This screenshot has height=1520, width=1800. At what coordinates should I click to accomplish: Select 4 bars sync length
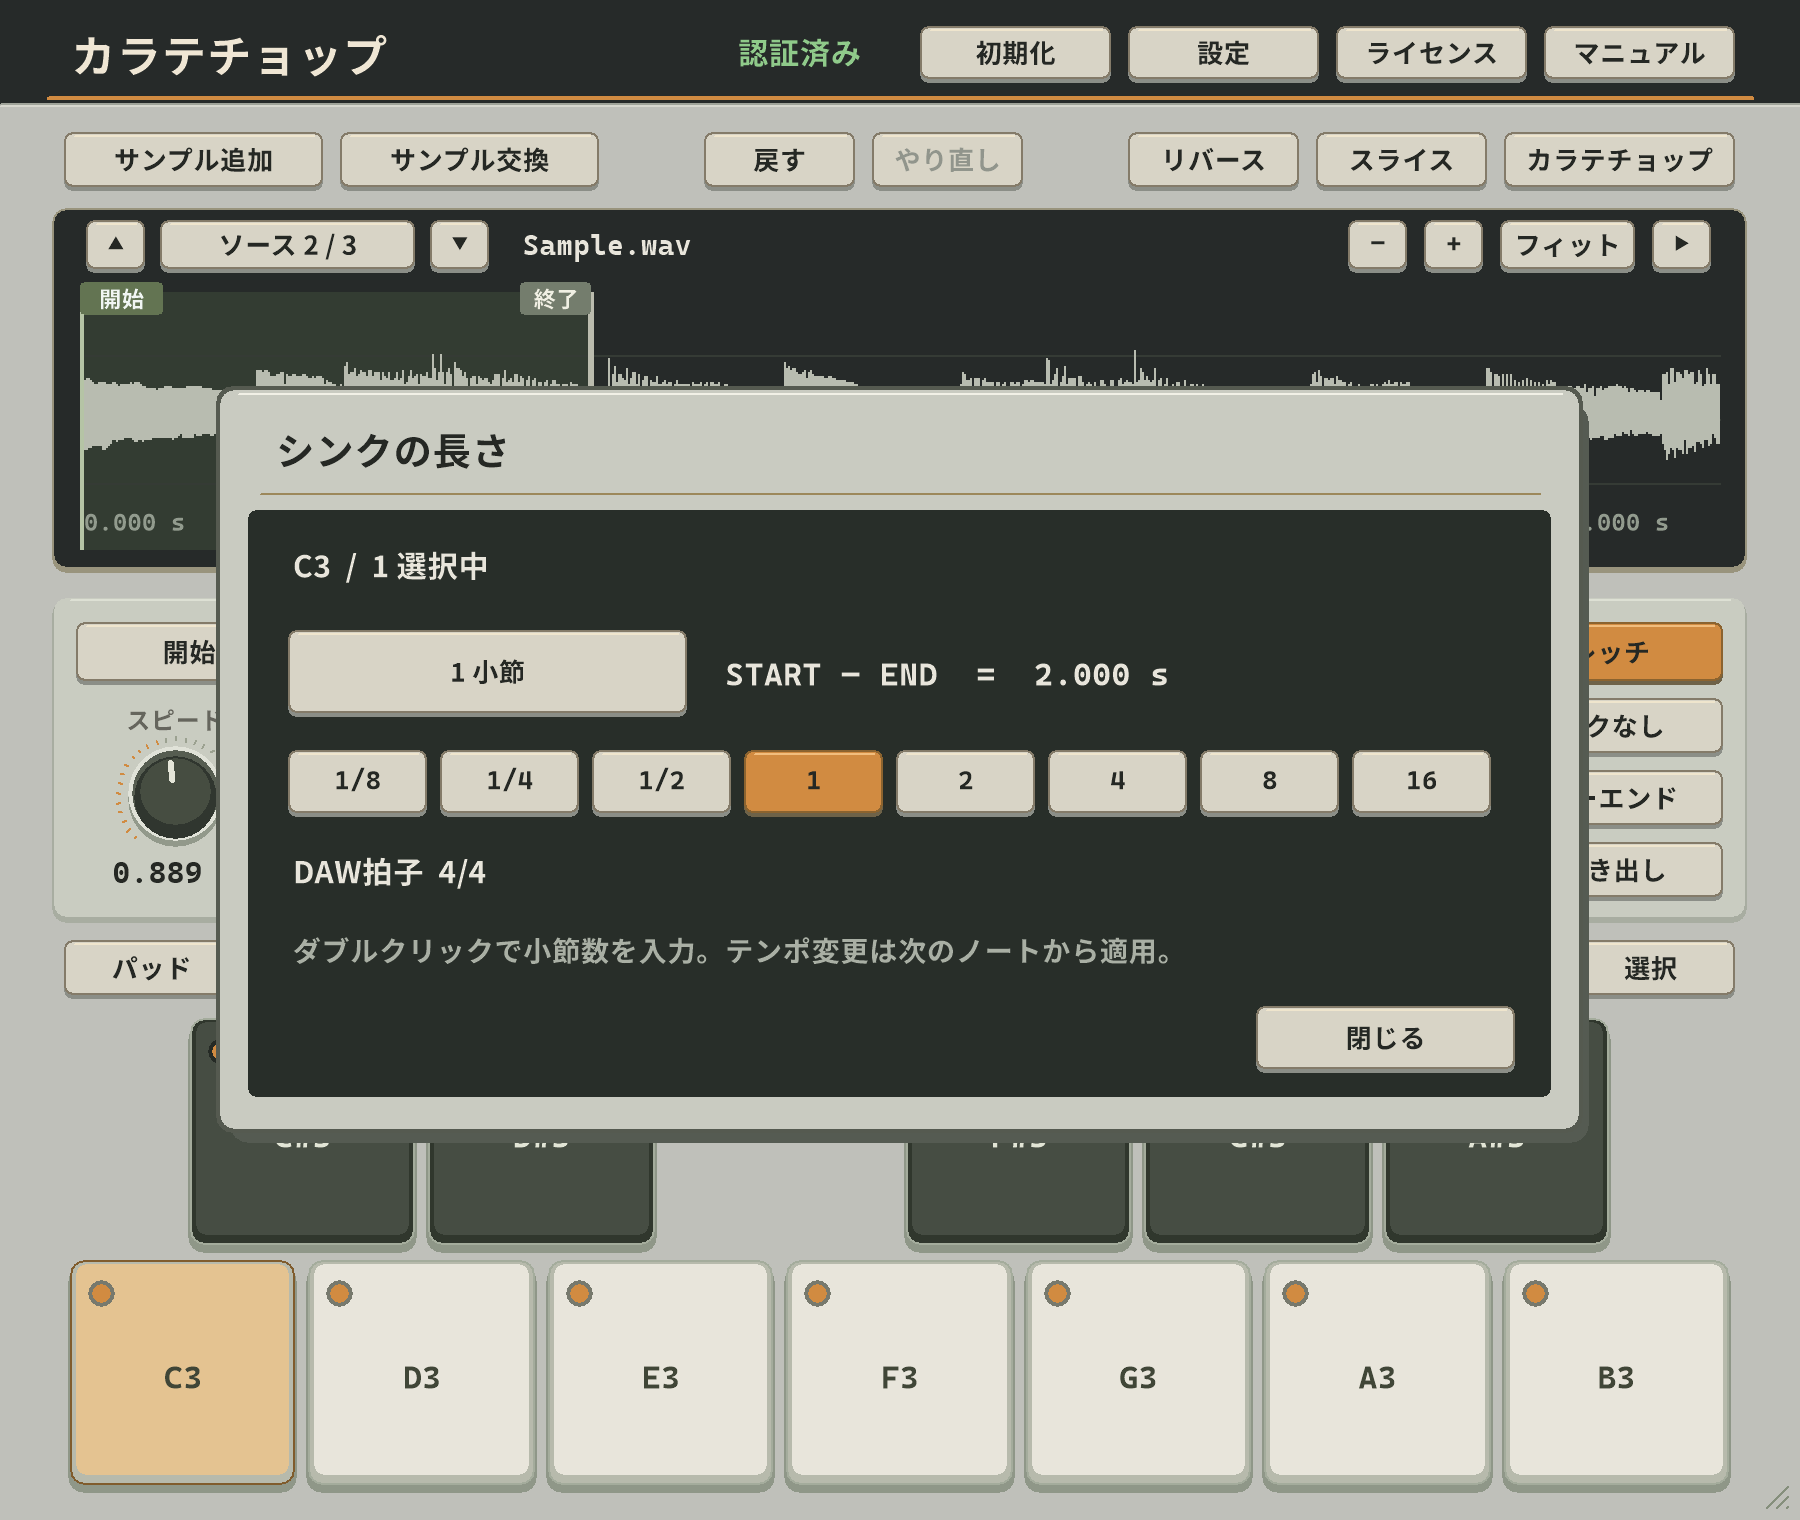click(1118, 781)
